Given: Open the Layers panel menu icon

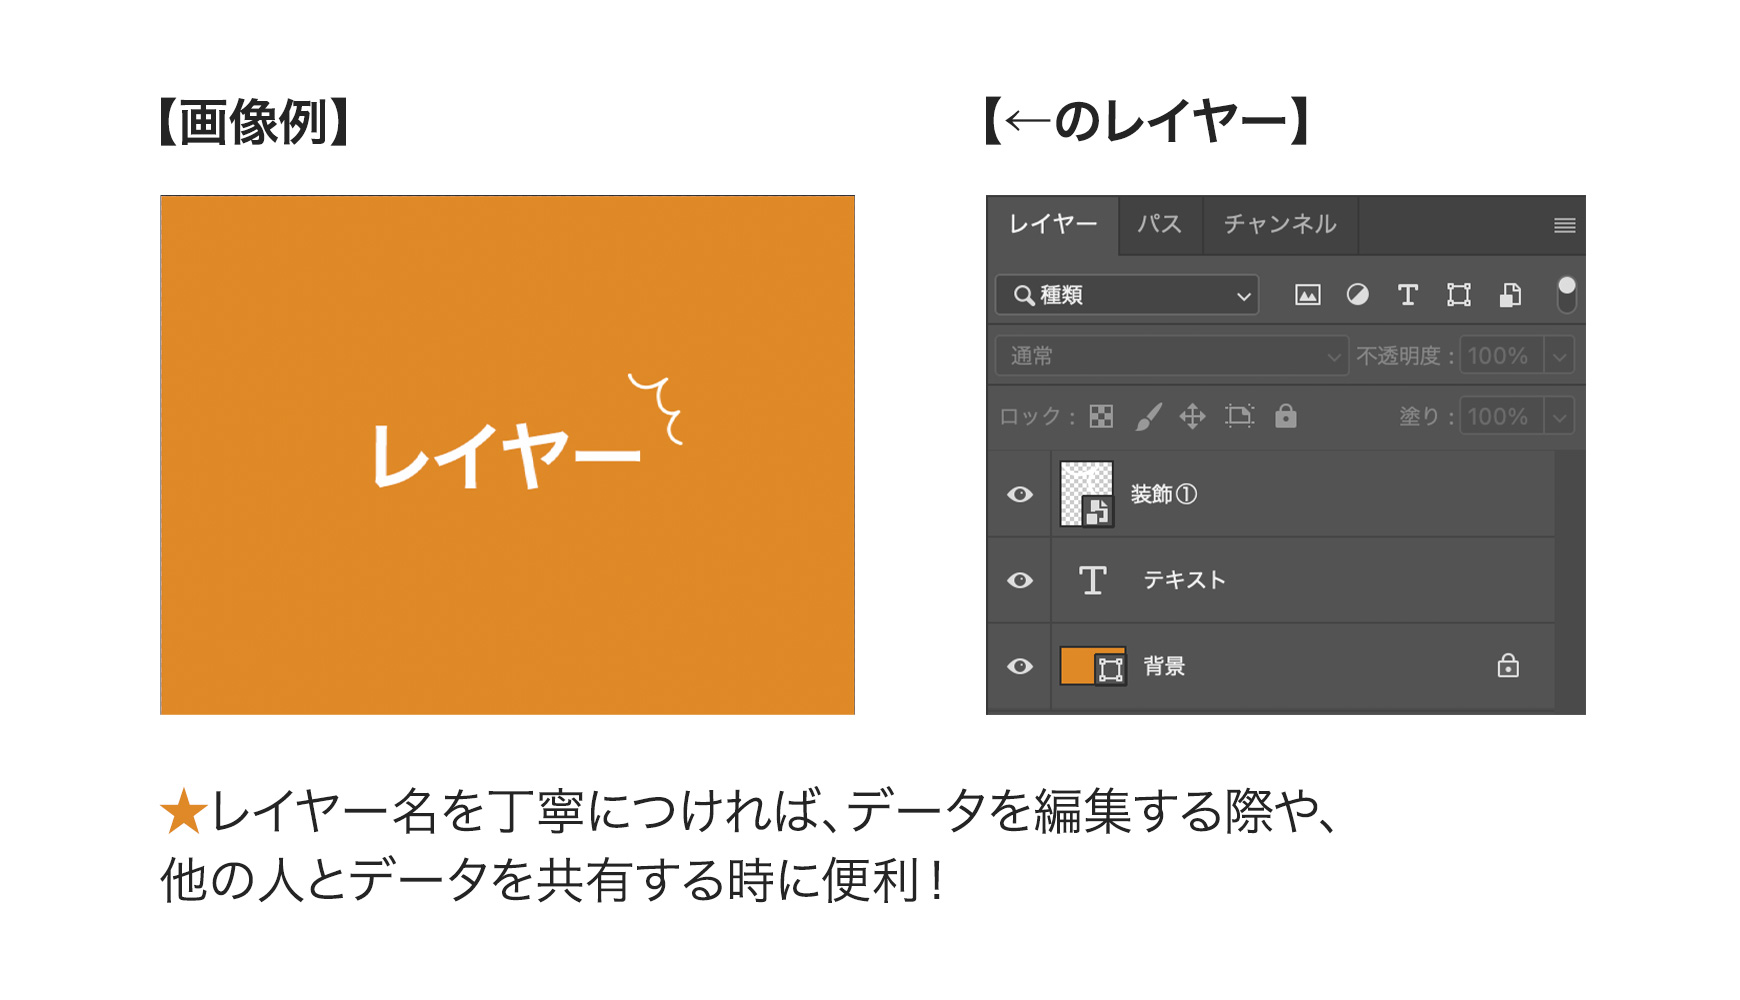Looking at the screenshot, I should (1565, 226).
